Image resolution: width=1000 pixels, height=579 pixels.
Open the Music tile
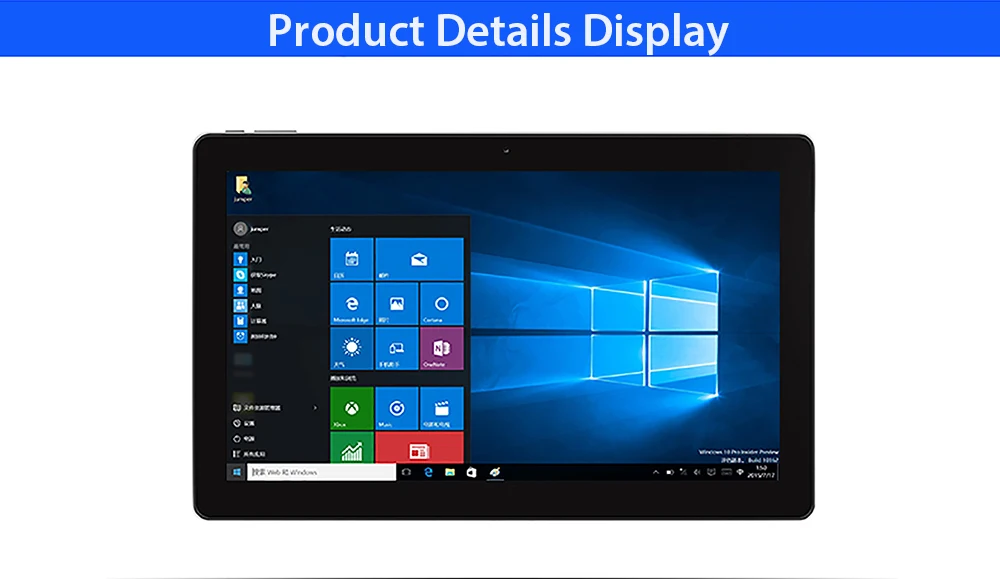click(x=397, y=408)
